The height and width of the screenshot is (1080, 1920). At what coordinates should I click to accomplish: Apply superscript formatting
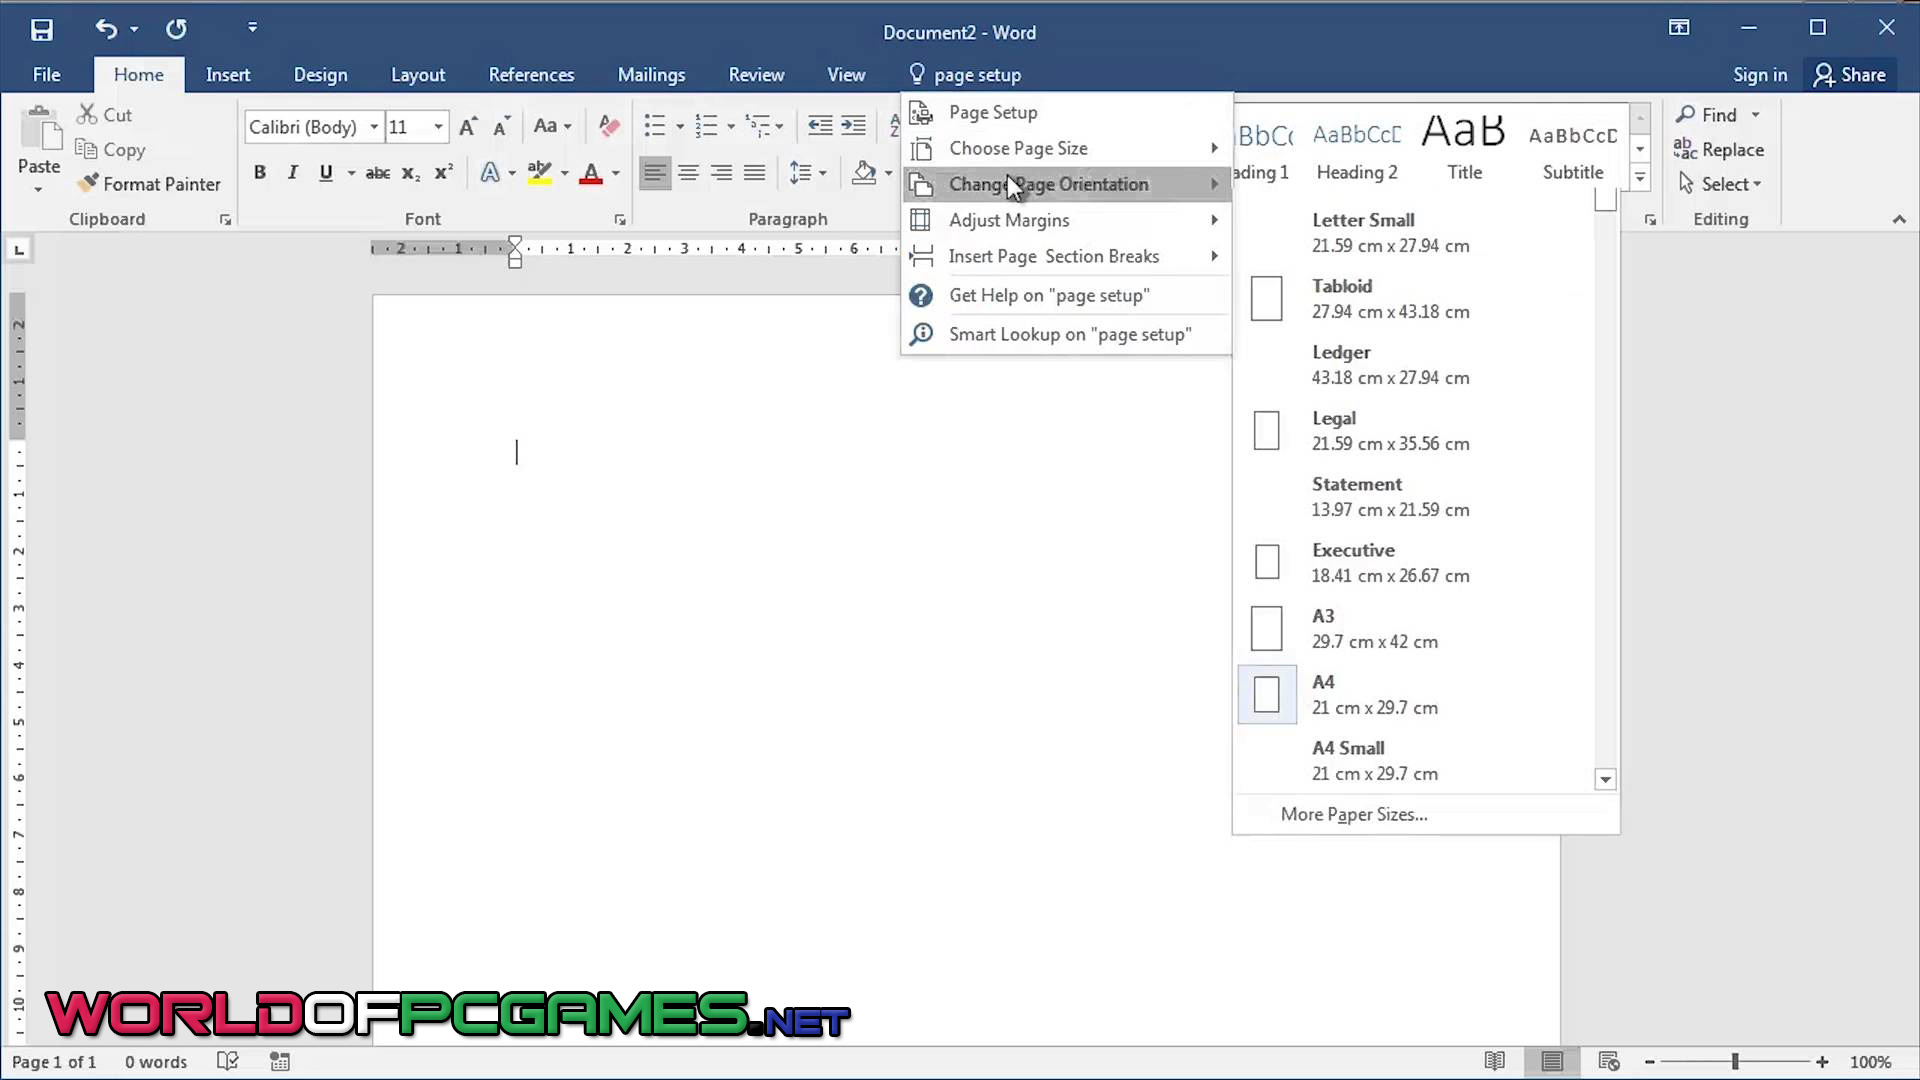(444, 173)
